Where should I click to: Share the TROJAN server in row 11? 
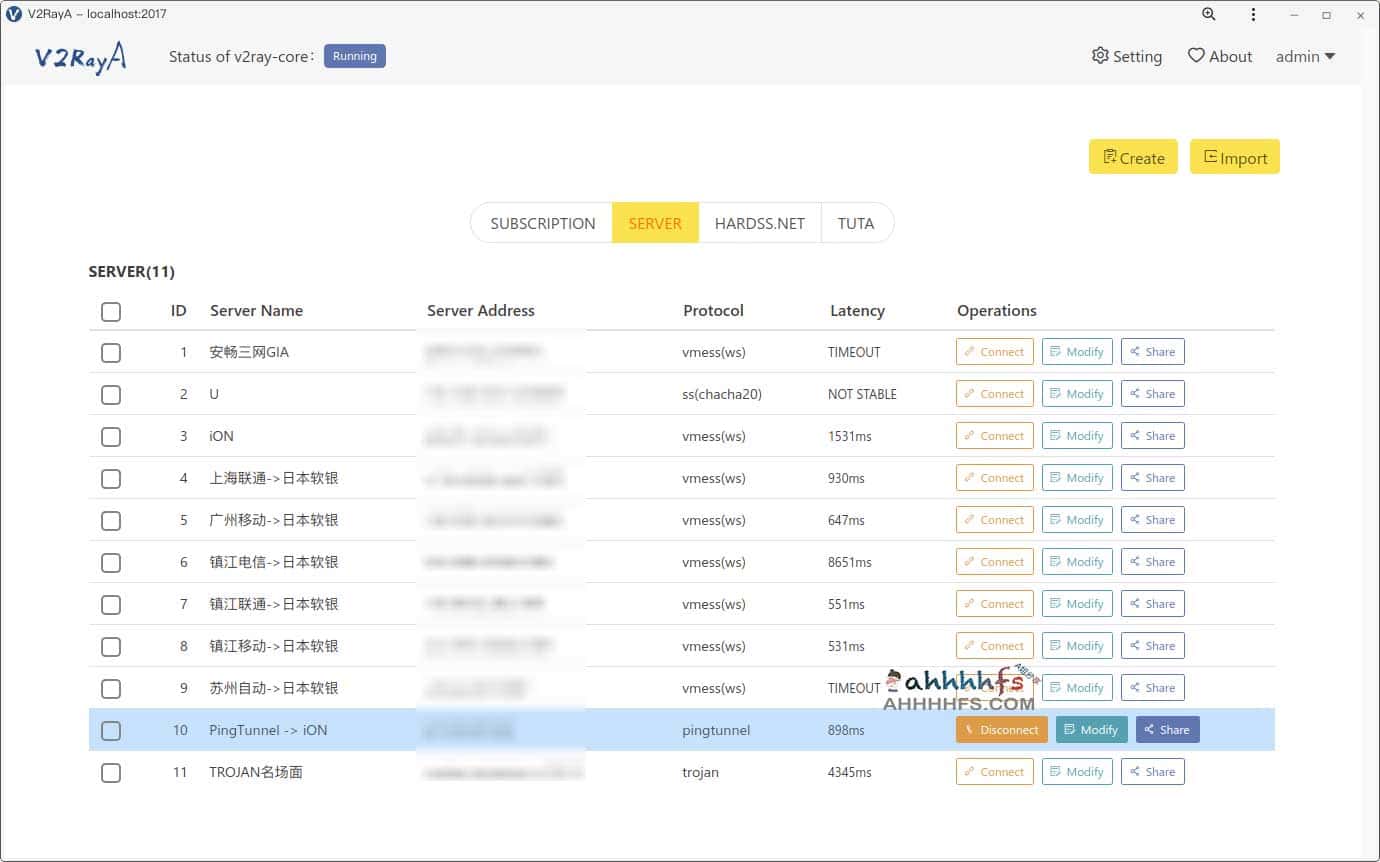pos(1152,772)
